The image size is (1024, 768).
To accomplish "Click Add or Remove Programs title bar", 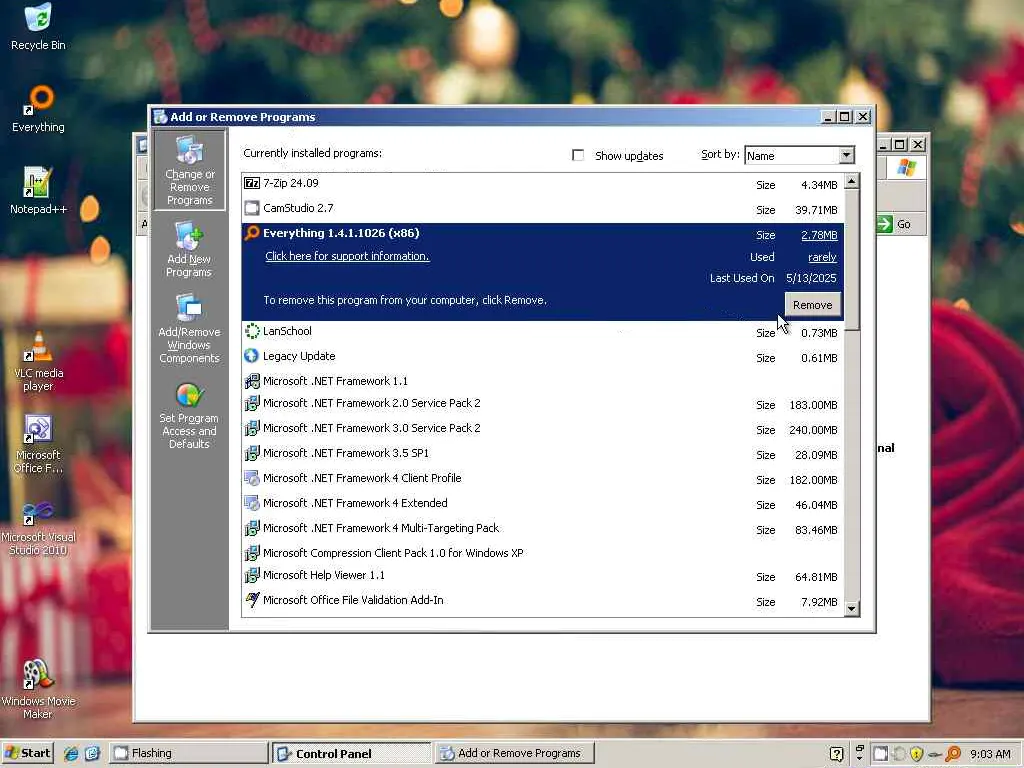I will click(x=483, y=117).
